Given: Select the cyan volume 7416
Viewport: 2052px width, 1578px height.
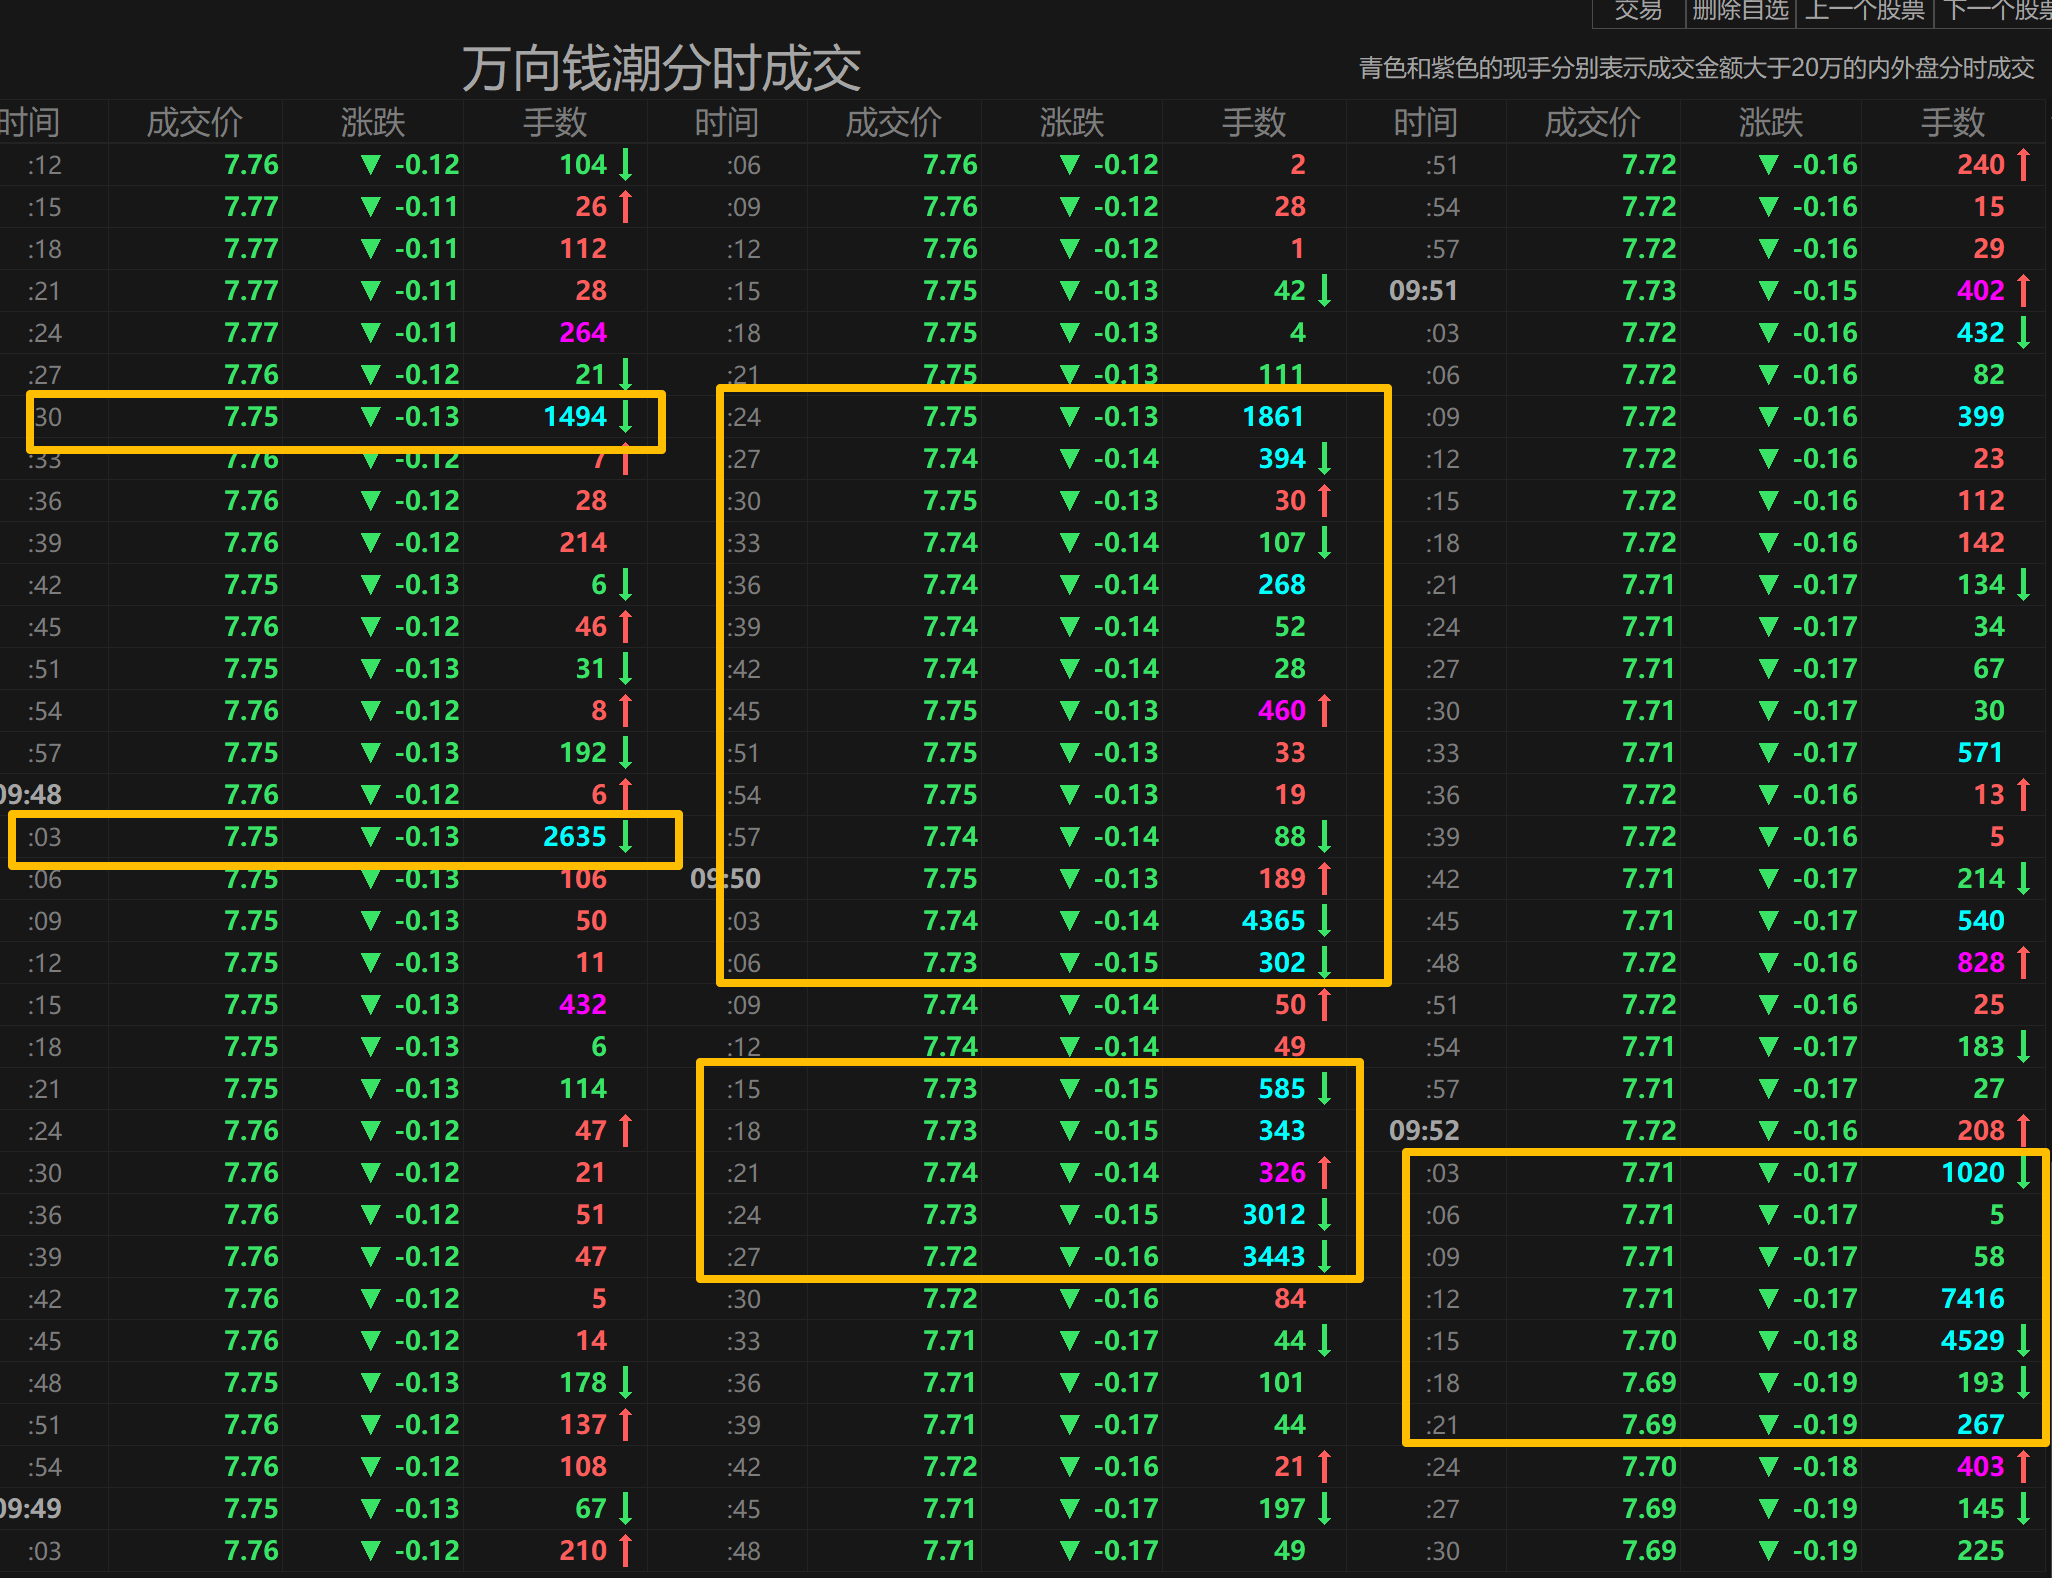Looking at the screenshot, I should (1972, 1298).
